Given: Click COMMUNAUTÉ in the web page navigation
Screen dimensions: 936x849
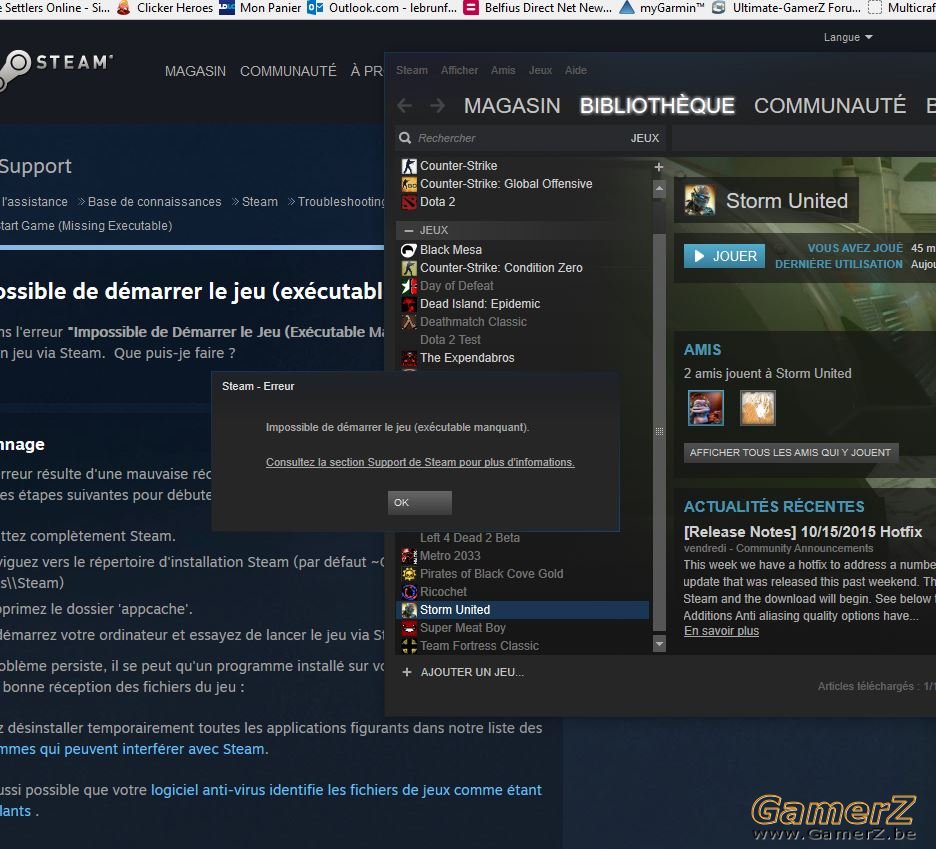Looking at the screenshot, I should 288,71.
